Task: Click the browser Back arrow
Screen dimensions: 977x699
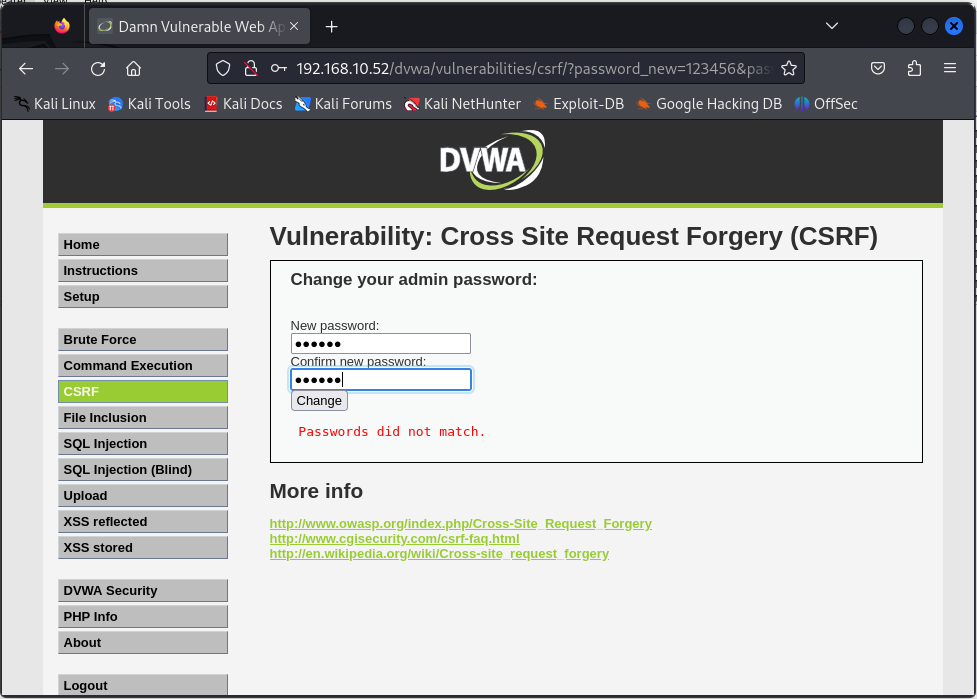Action: tap(26, 69)
